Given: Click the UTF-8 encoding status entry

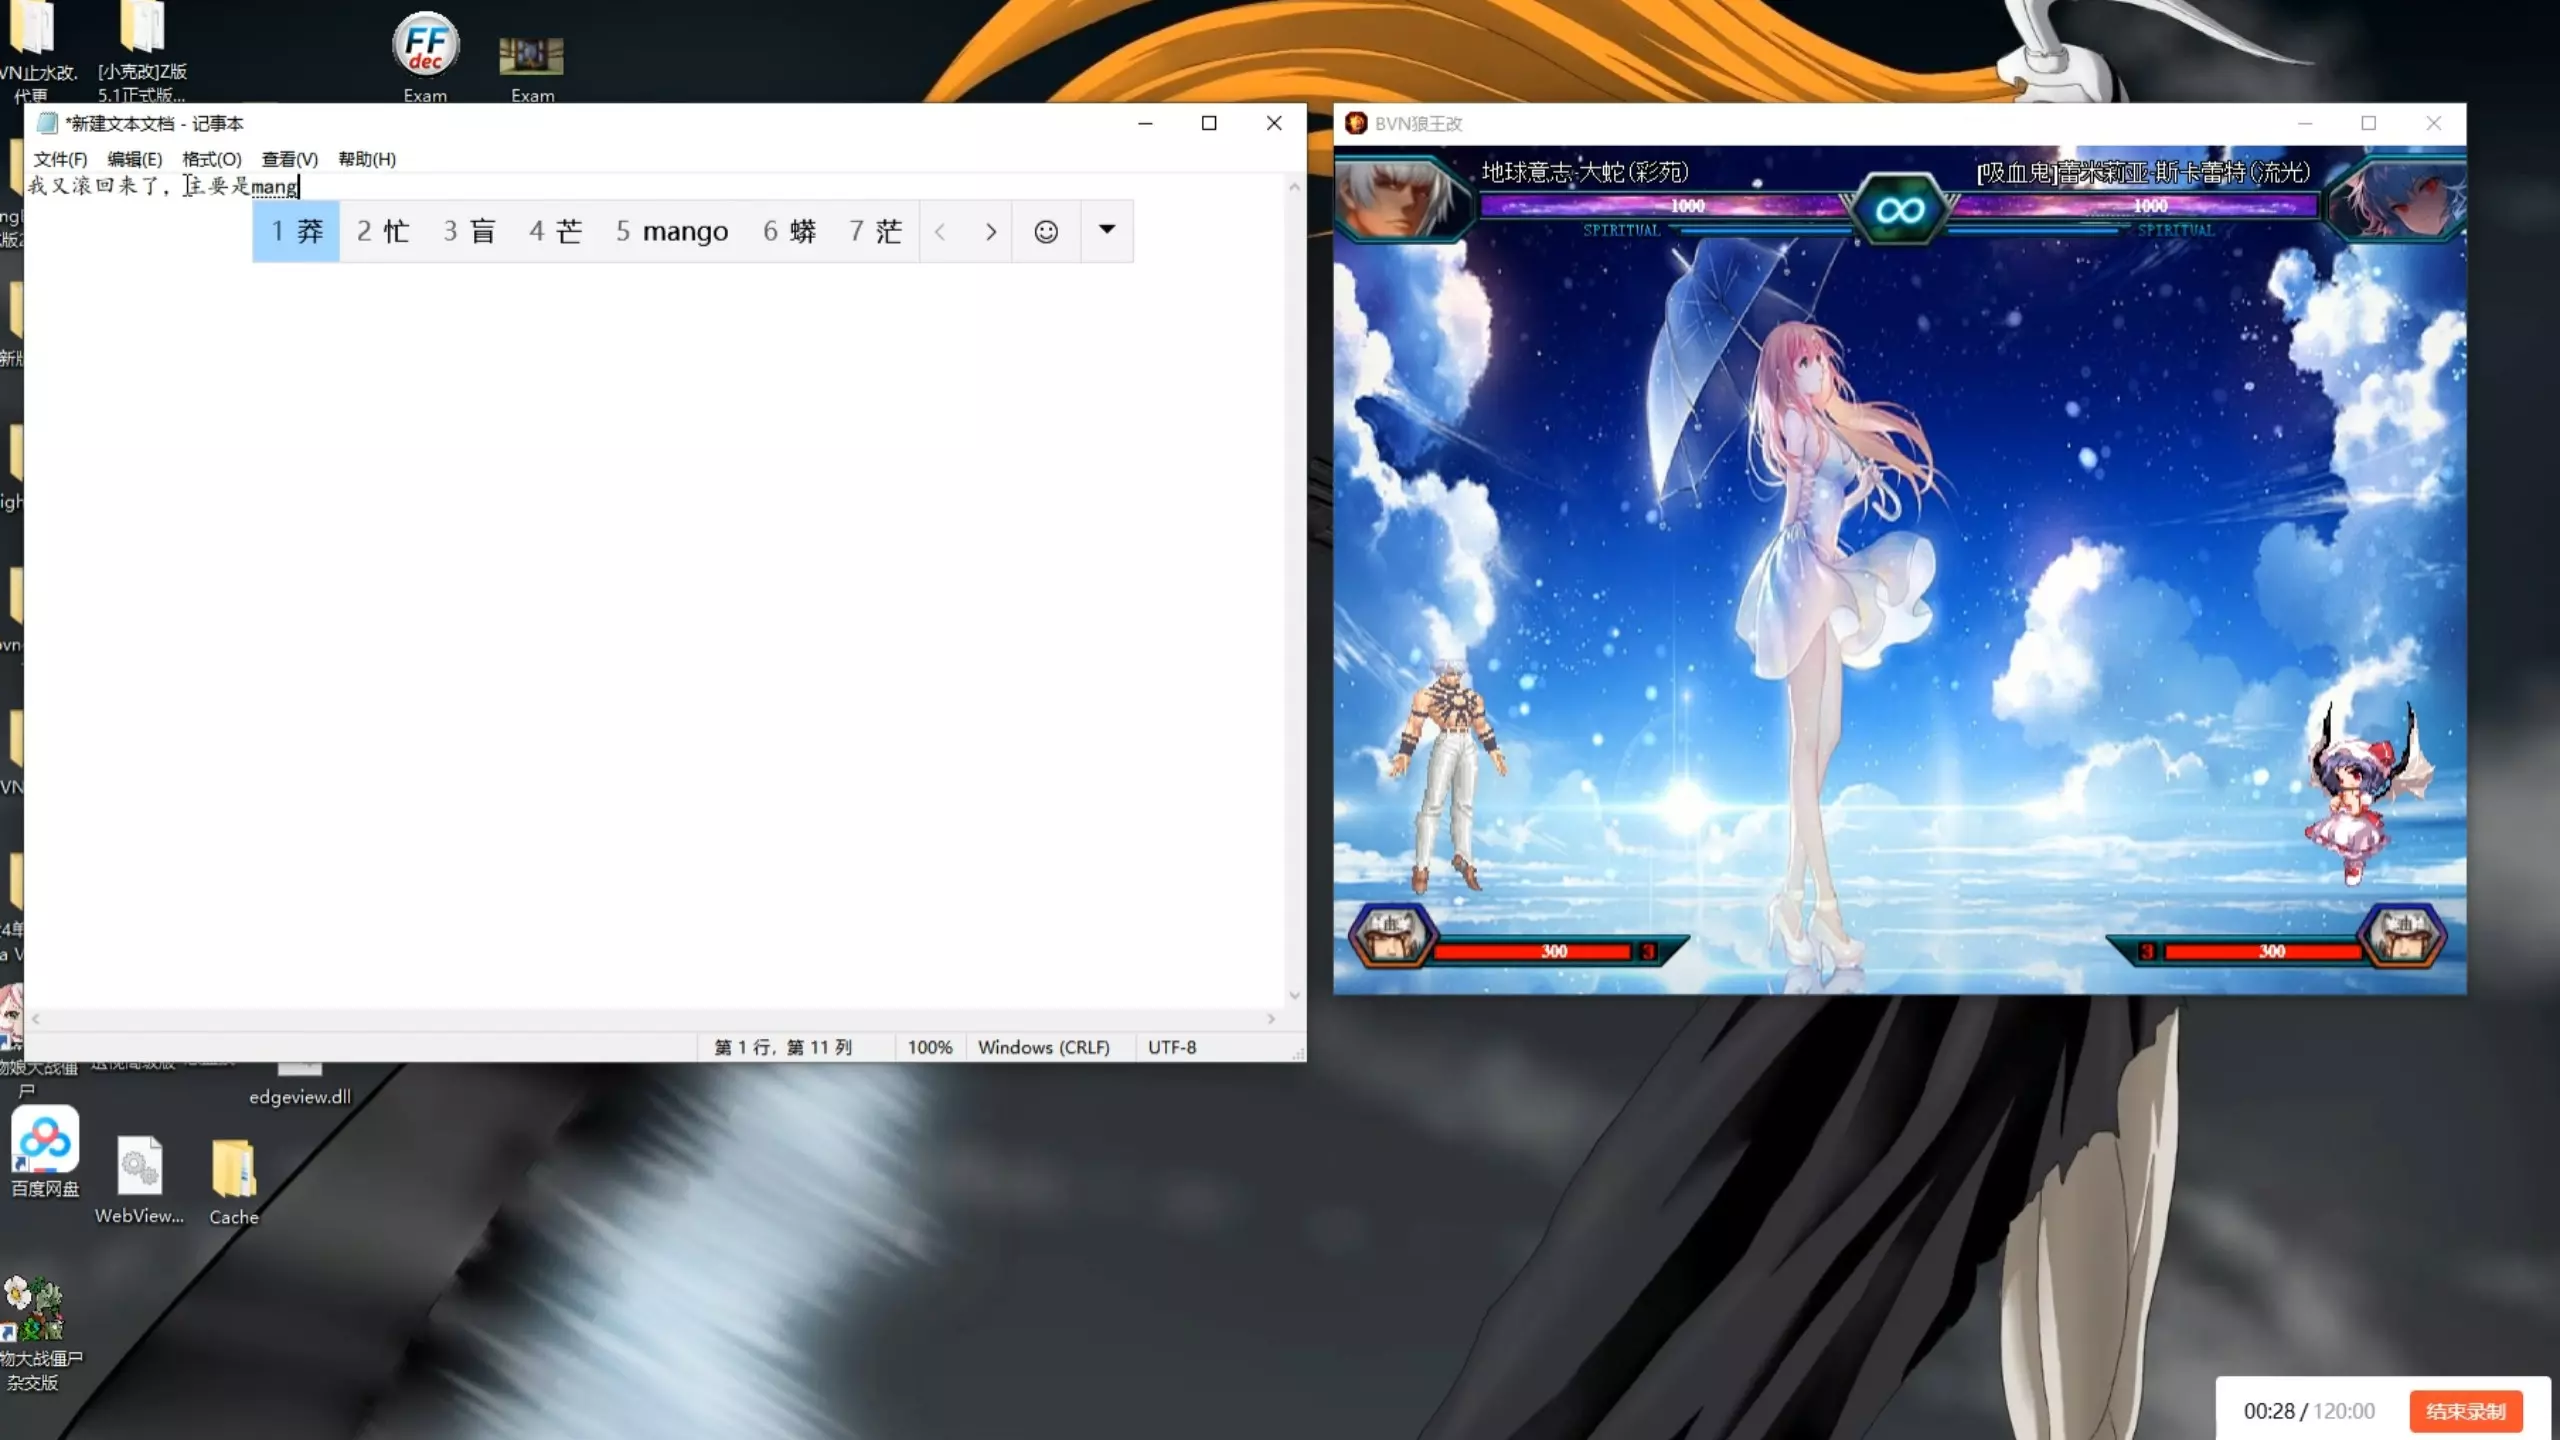Looking at the screenshot, I should click(x=1172, y=1047).
